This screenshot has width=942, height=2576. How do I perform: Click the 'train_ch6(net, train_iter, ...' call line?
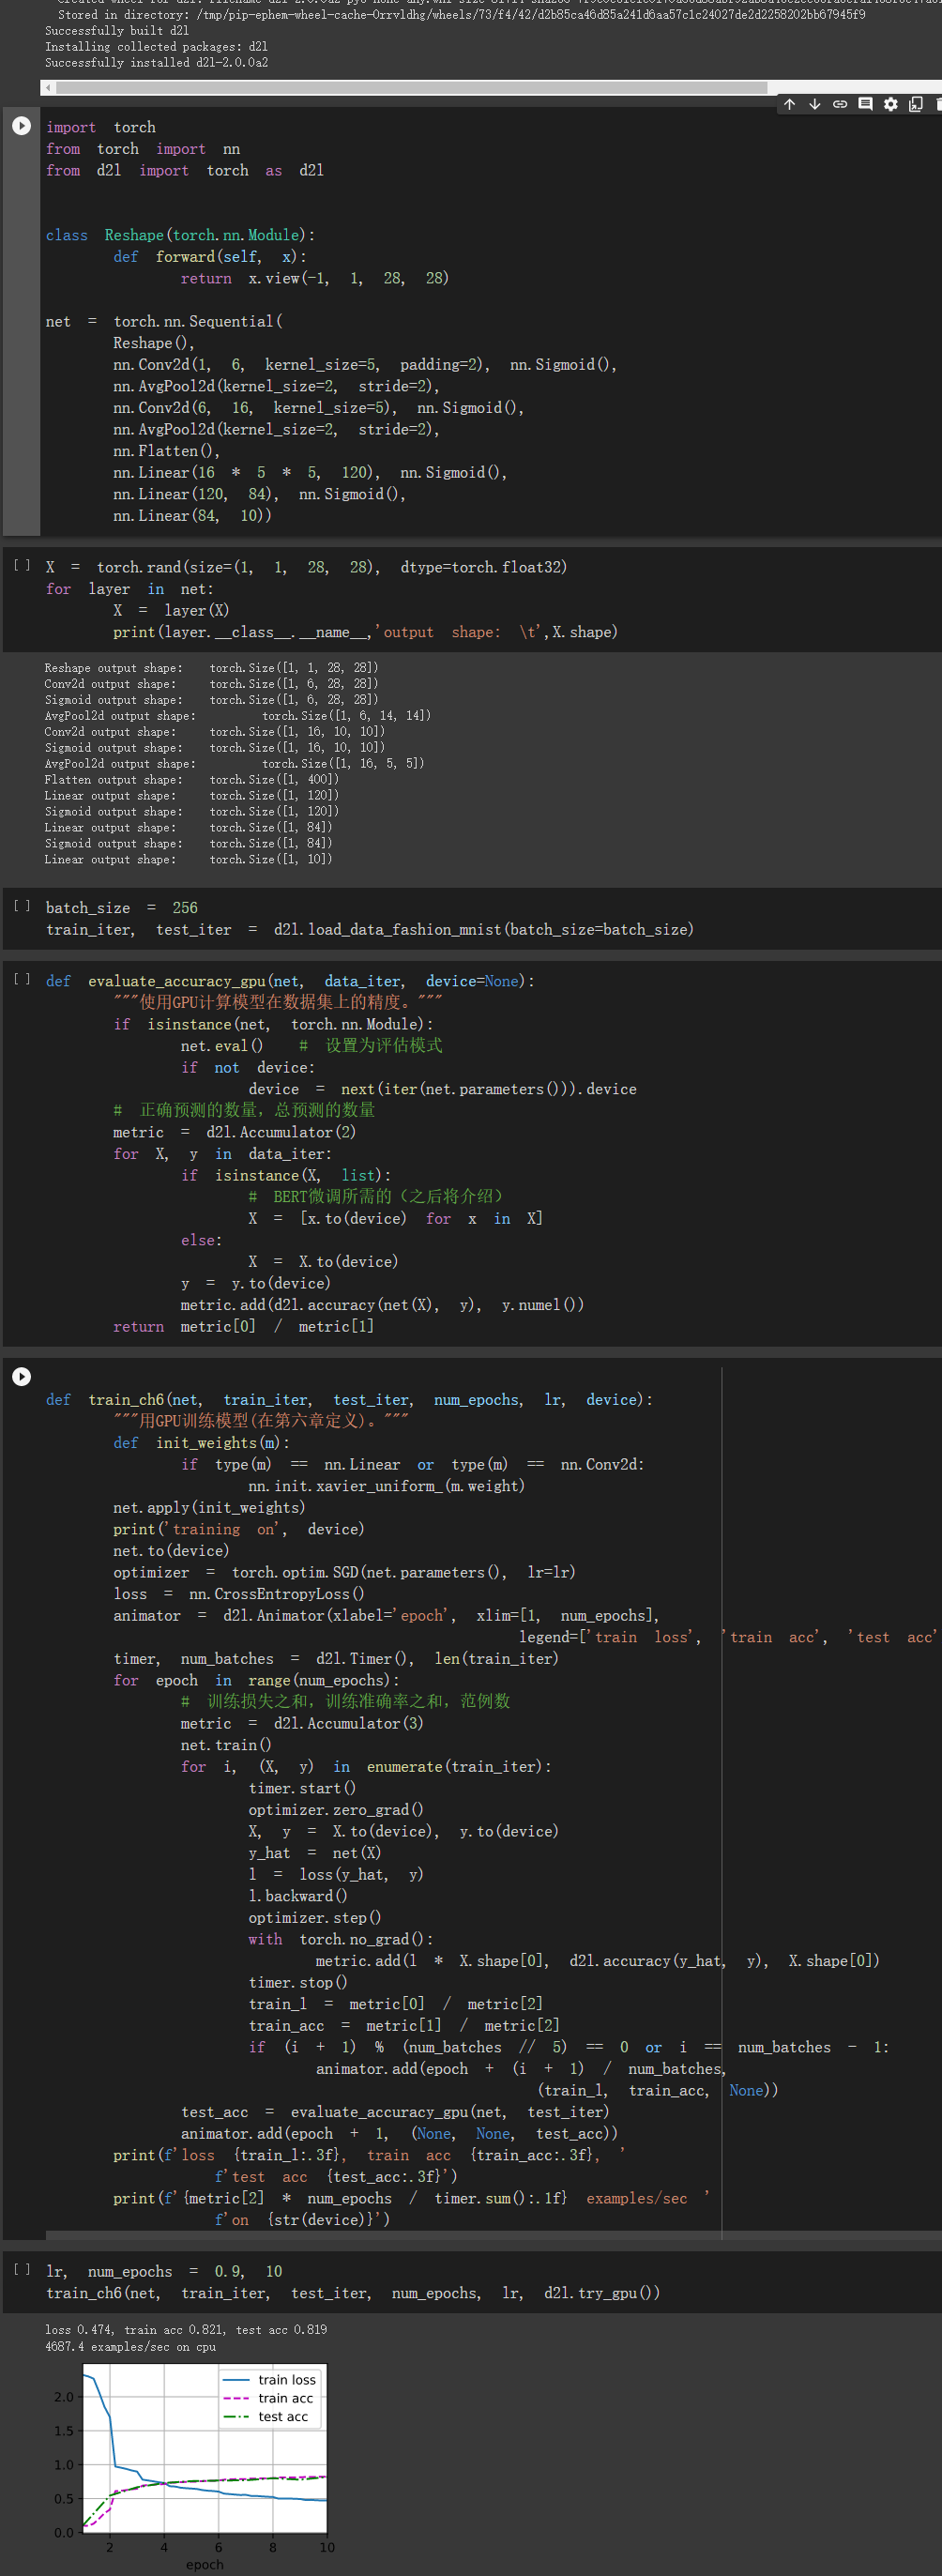[x=352, y=2293]
